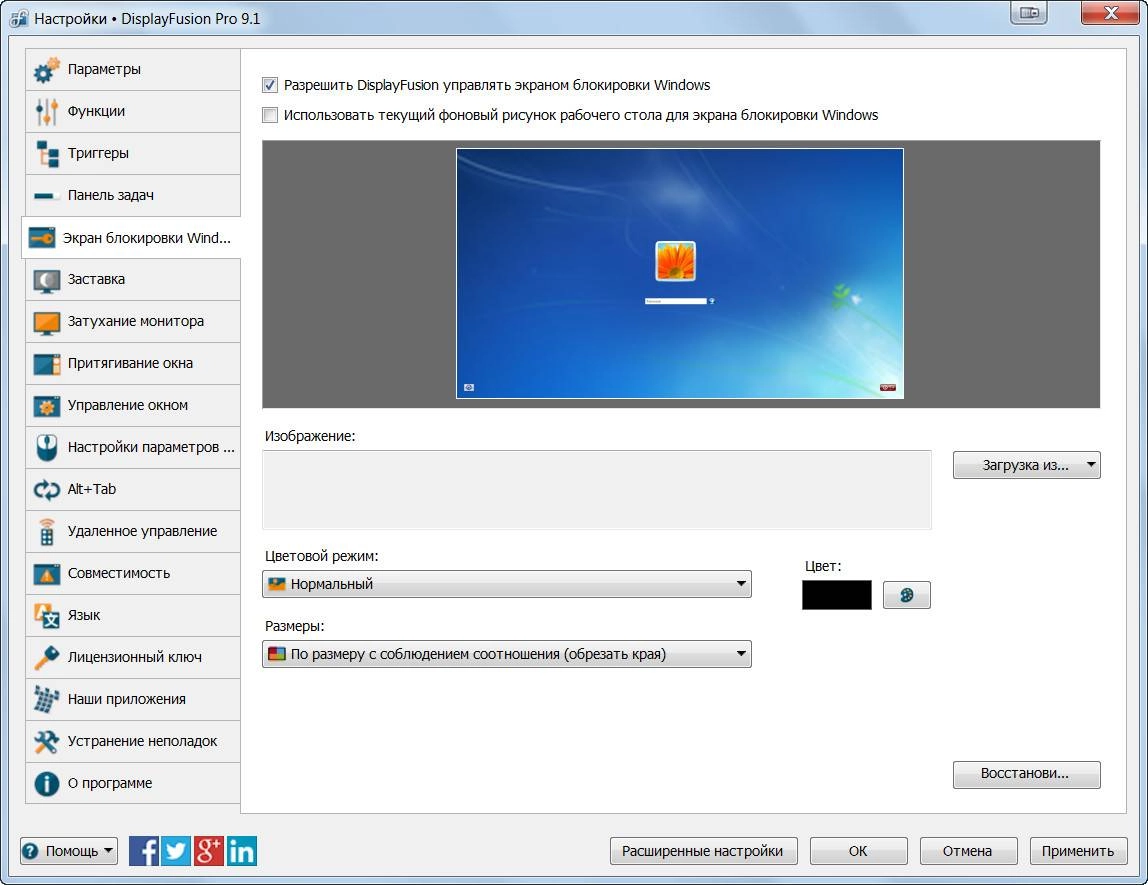Open the Устранение неполадок section
This screenshot has width=1148, height=885.
pyautogui.click(x=133, y=742)
